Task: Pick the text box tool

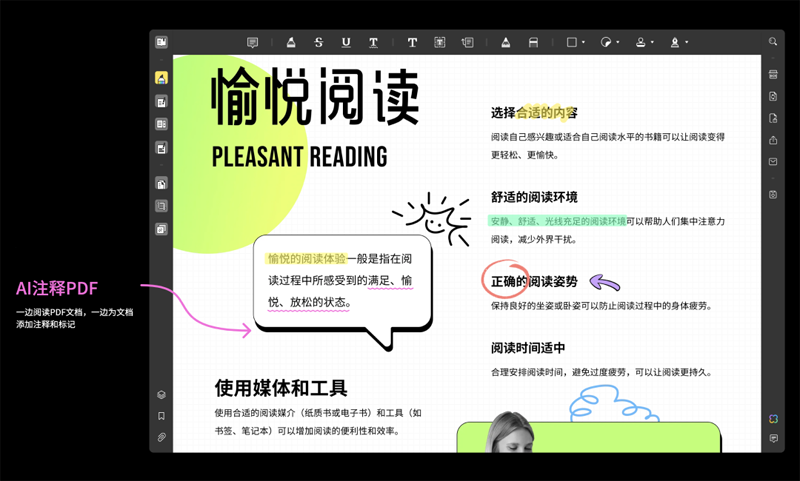Action: (440, 42)
